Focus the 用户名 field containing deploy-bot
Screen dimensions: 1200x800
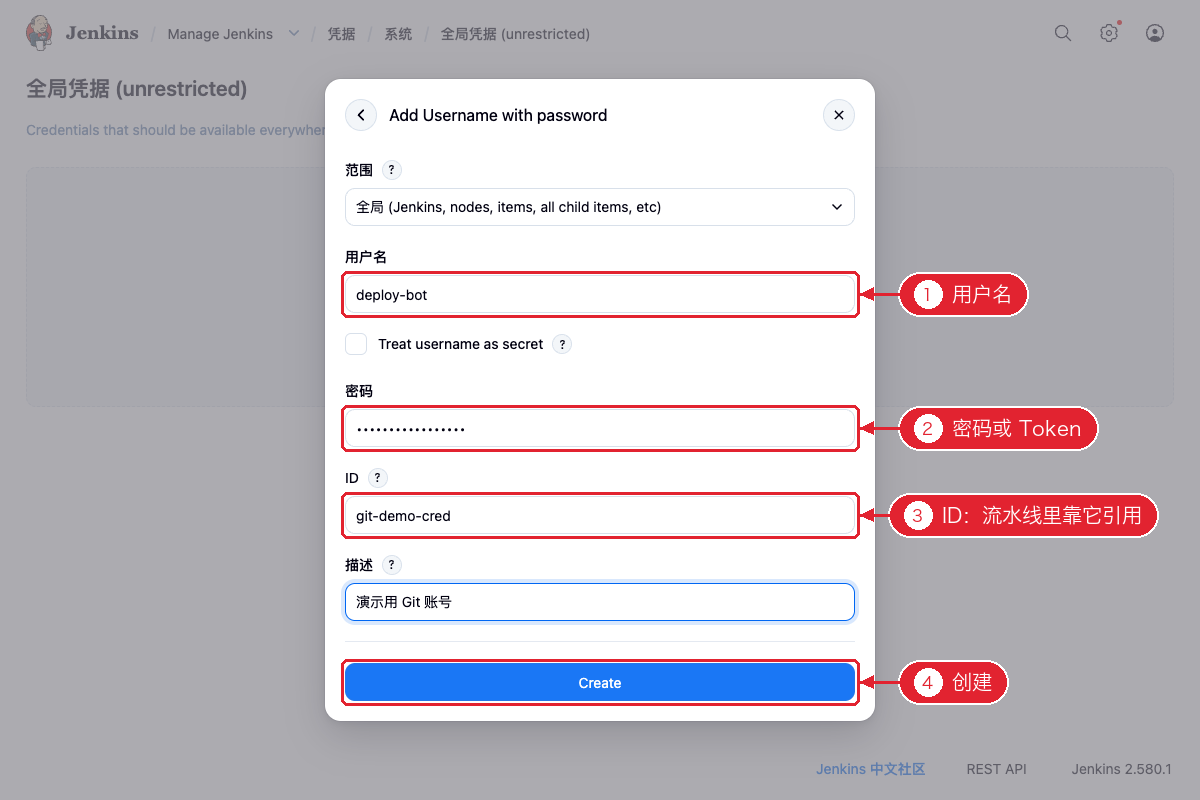[x=600, y=295]
